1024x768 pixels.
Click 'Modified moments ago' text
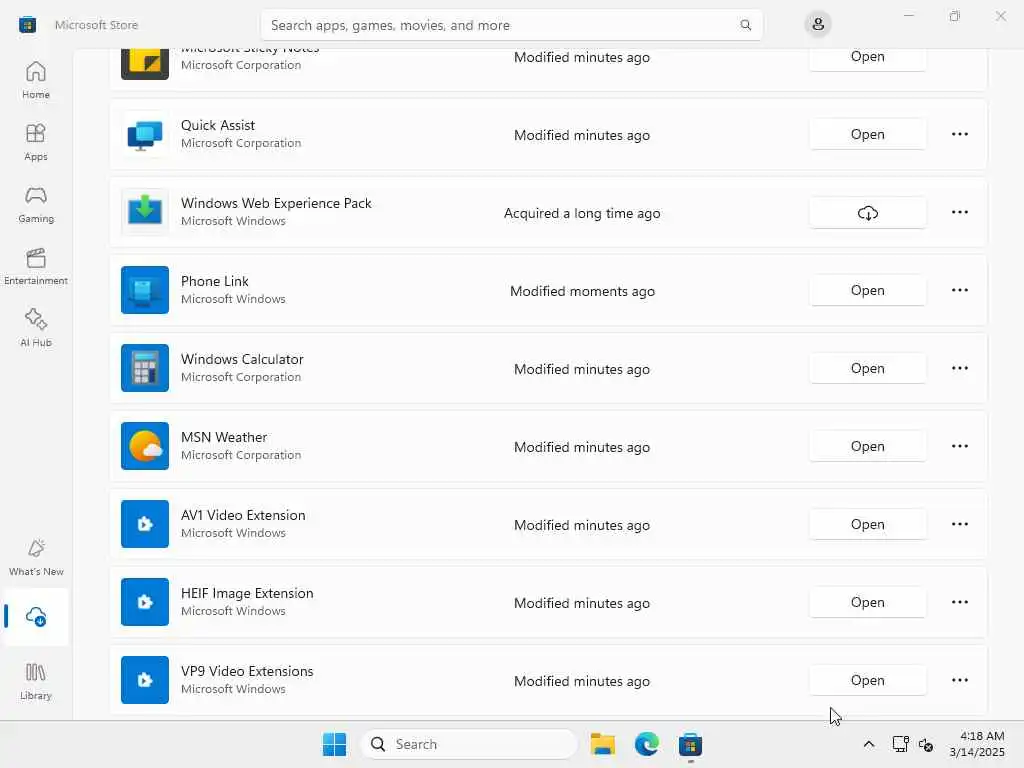pyautogui.click(x=582, y=291)
